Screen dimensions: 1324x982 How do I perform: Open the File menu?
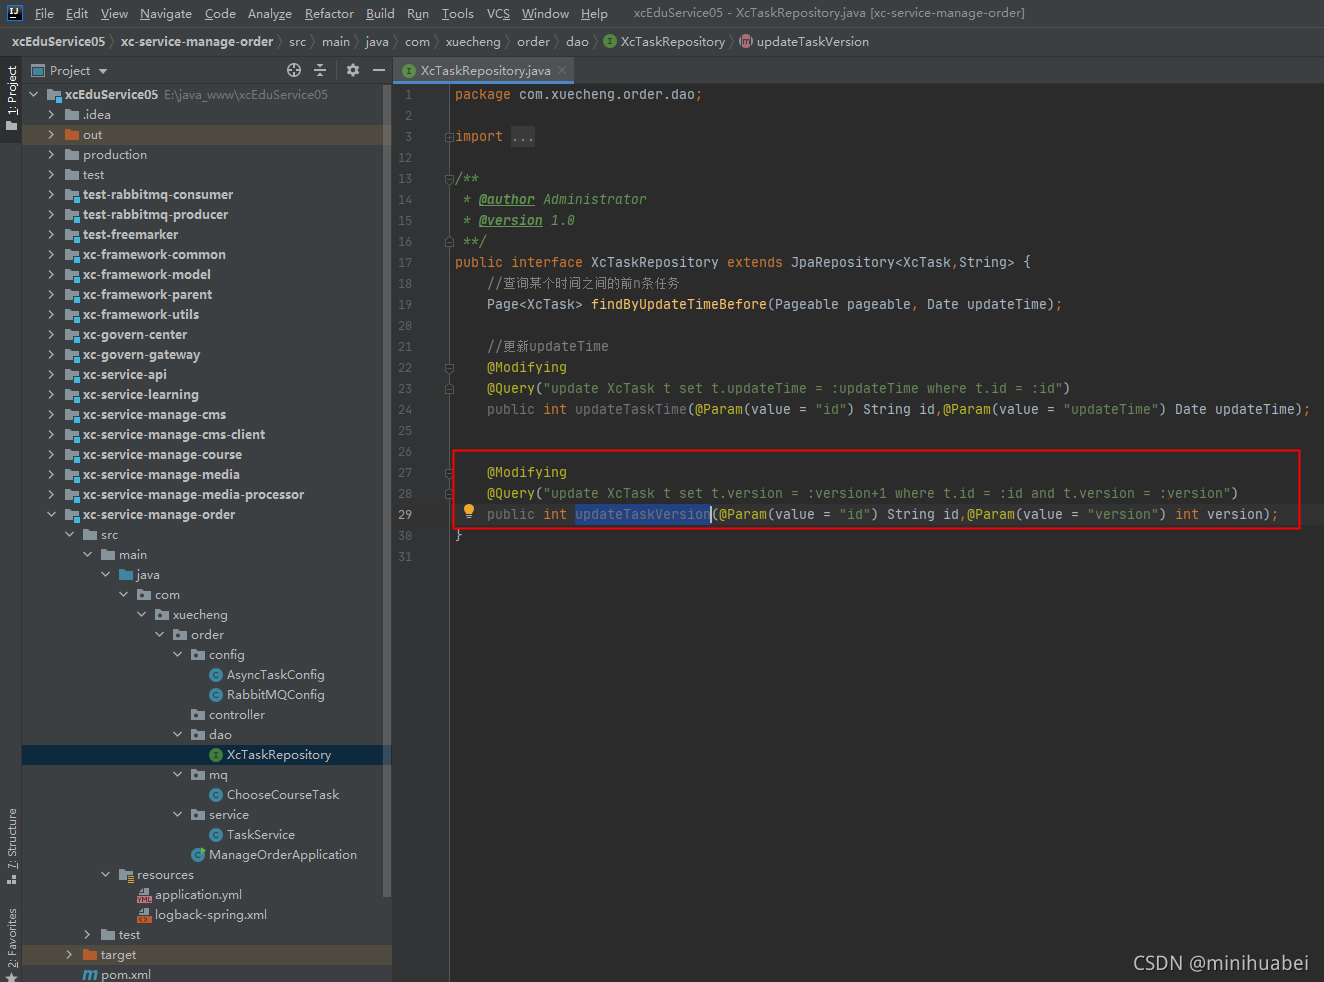point(44,13)
